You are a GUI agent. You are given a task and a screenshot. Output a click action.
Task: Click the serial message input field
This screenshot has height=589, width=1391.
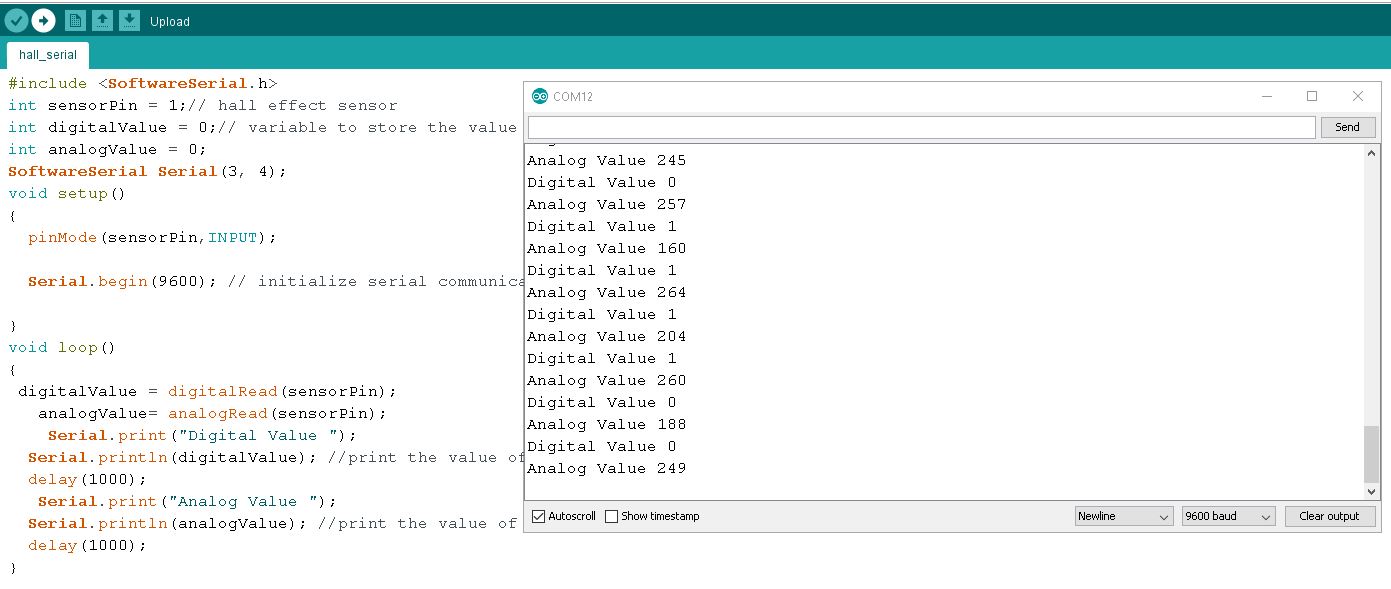(921, 127)
